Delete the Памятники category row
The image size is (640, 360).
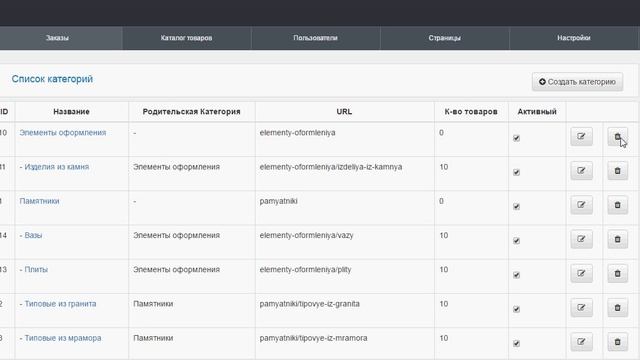618,205
